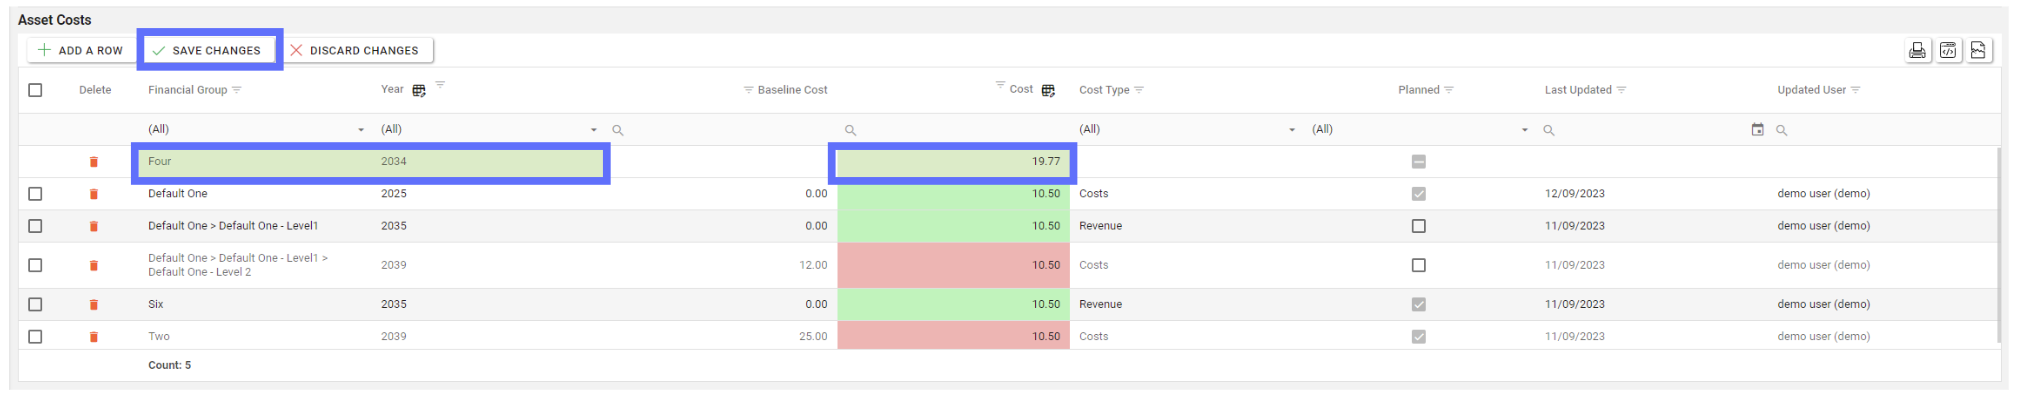The width and height of the screenshot is (2017, 399).
Task: Delete the Default One 2025 row
Action: coord(94,194)
